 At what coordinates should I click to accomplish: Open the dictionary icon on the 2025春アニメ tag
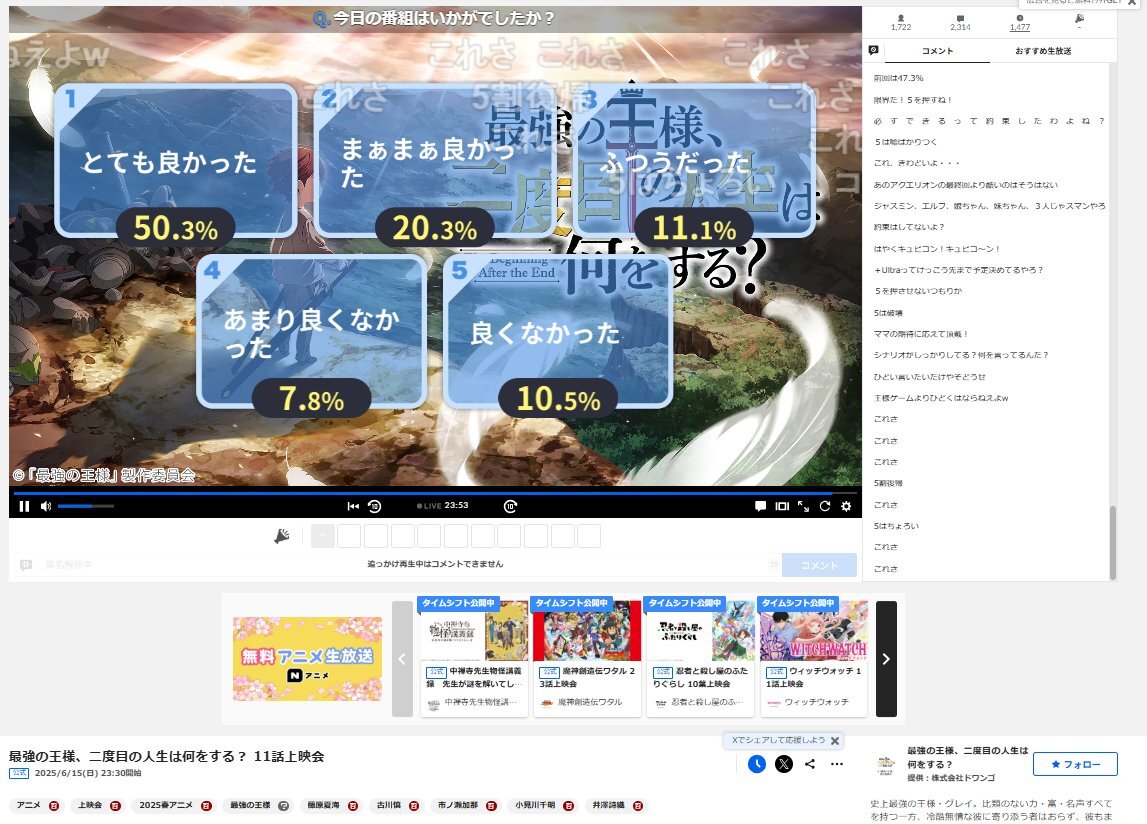[206, 806]
